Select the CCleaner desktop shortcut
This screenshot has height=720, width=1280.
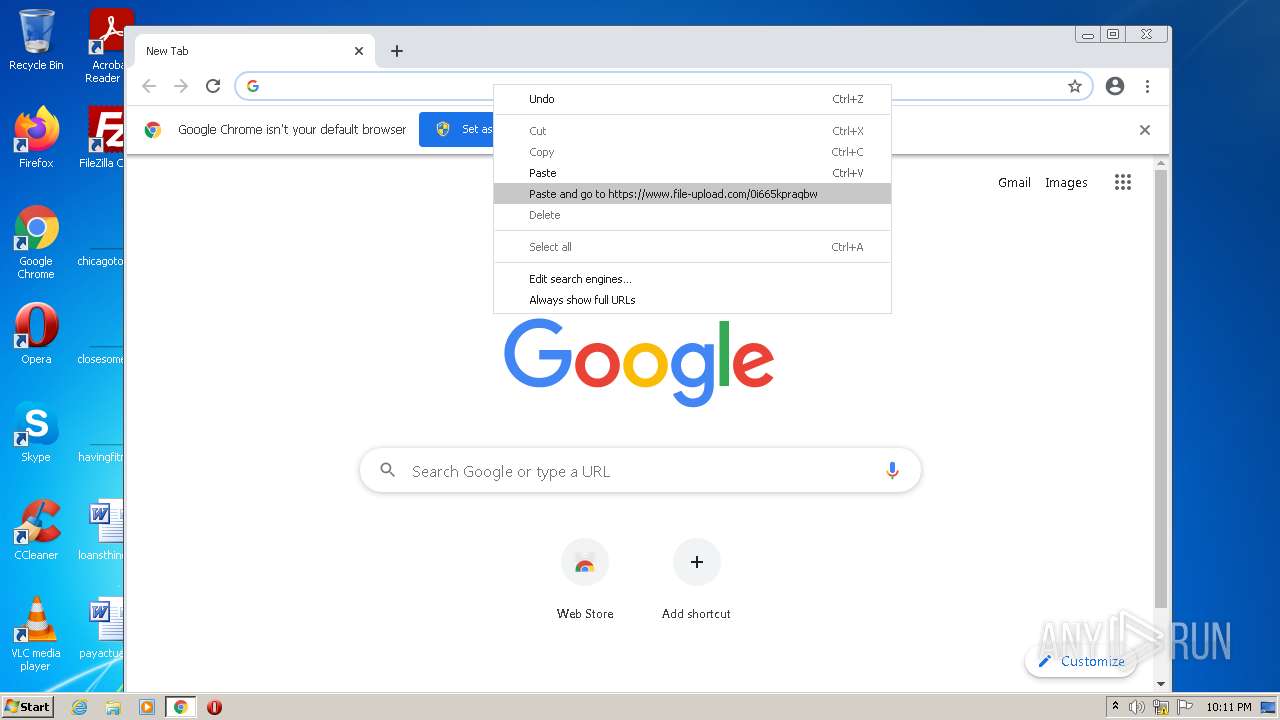(36, 530)
